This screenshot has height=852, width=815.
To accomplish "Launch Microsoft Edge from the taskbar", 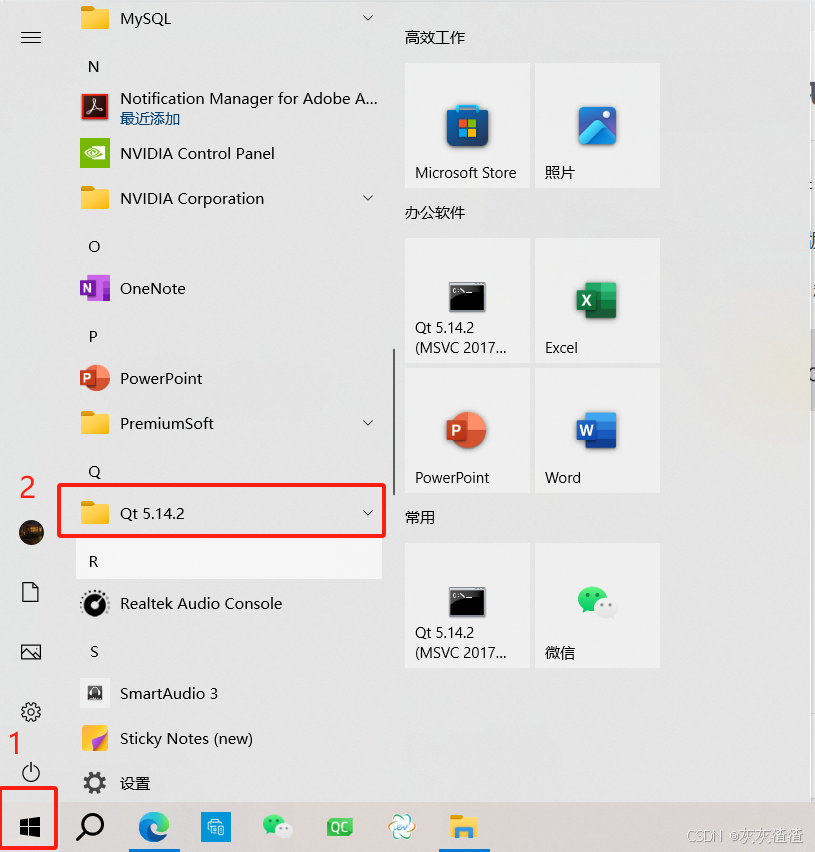I will (154, 827).
